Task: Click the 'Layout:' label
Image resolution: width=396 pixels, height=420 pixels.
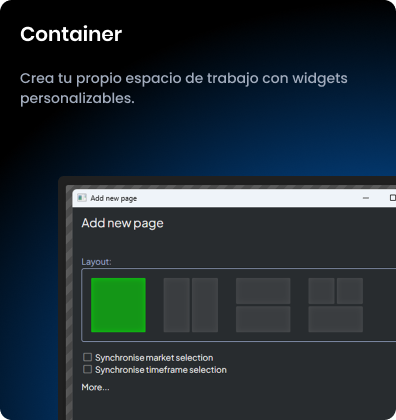Action: (96, 262)
